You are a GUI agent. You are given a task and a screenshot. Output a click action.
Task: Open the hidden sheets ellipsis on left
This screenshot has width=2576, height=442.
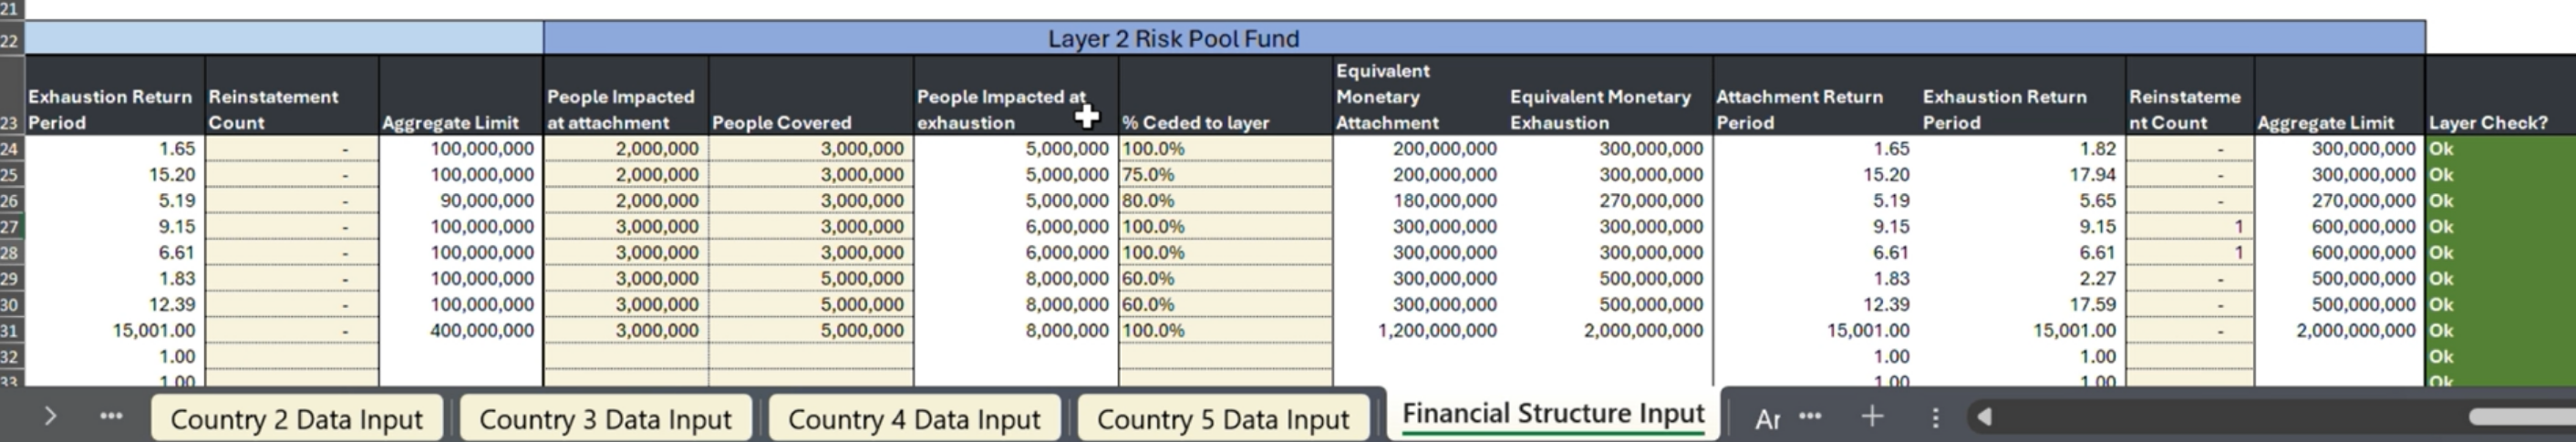click(111, 416)
